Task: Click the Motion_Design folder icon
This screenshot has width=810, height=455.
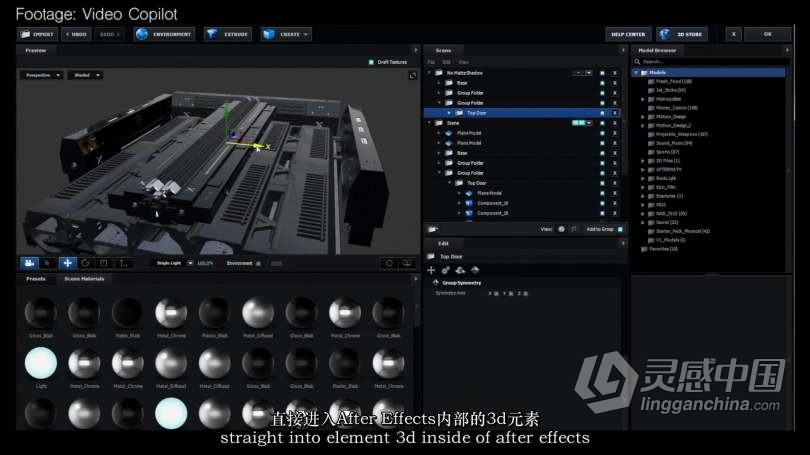Action: [x=651, y=117]
